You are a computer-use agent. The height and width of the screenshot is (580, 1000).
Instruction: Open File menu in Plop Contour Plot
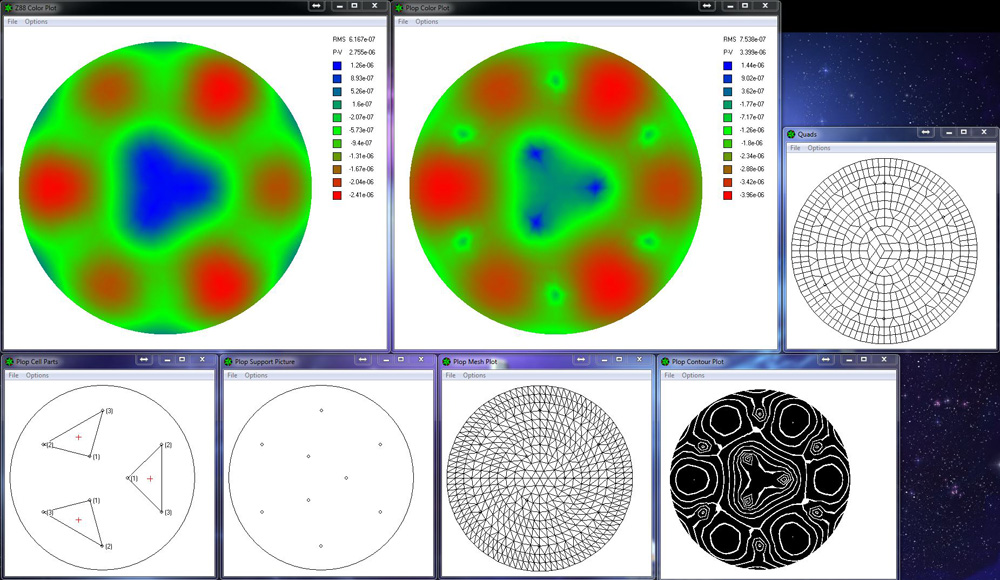(x=669, y=375)
